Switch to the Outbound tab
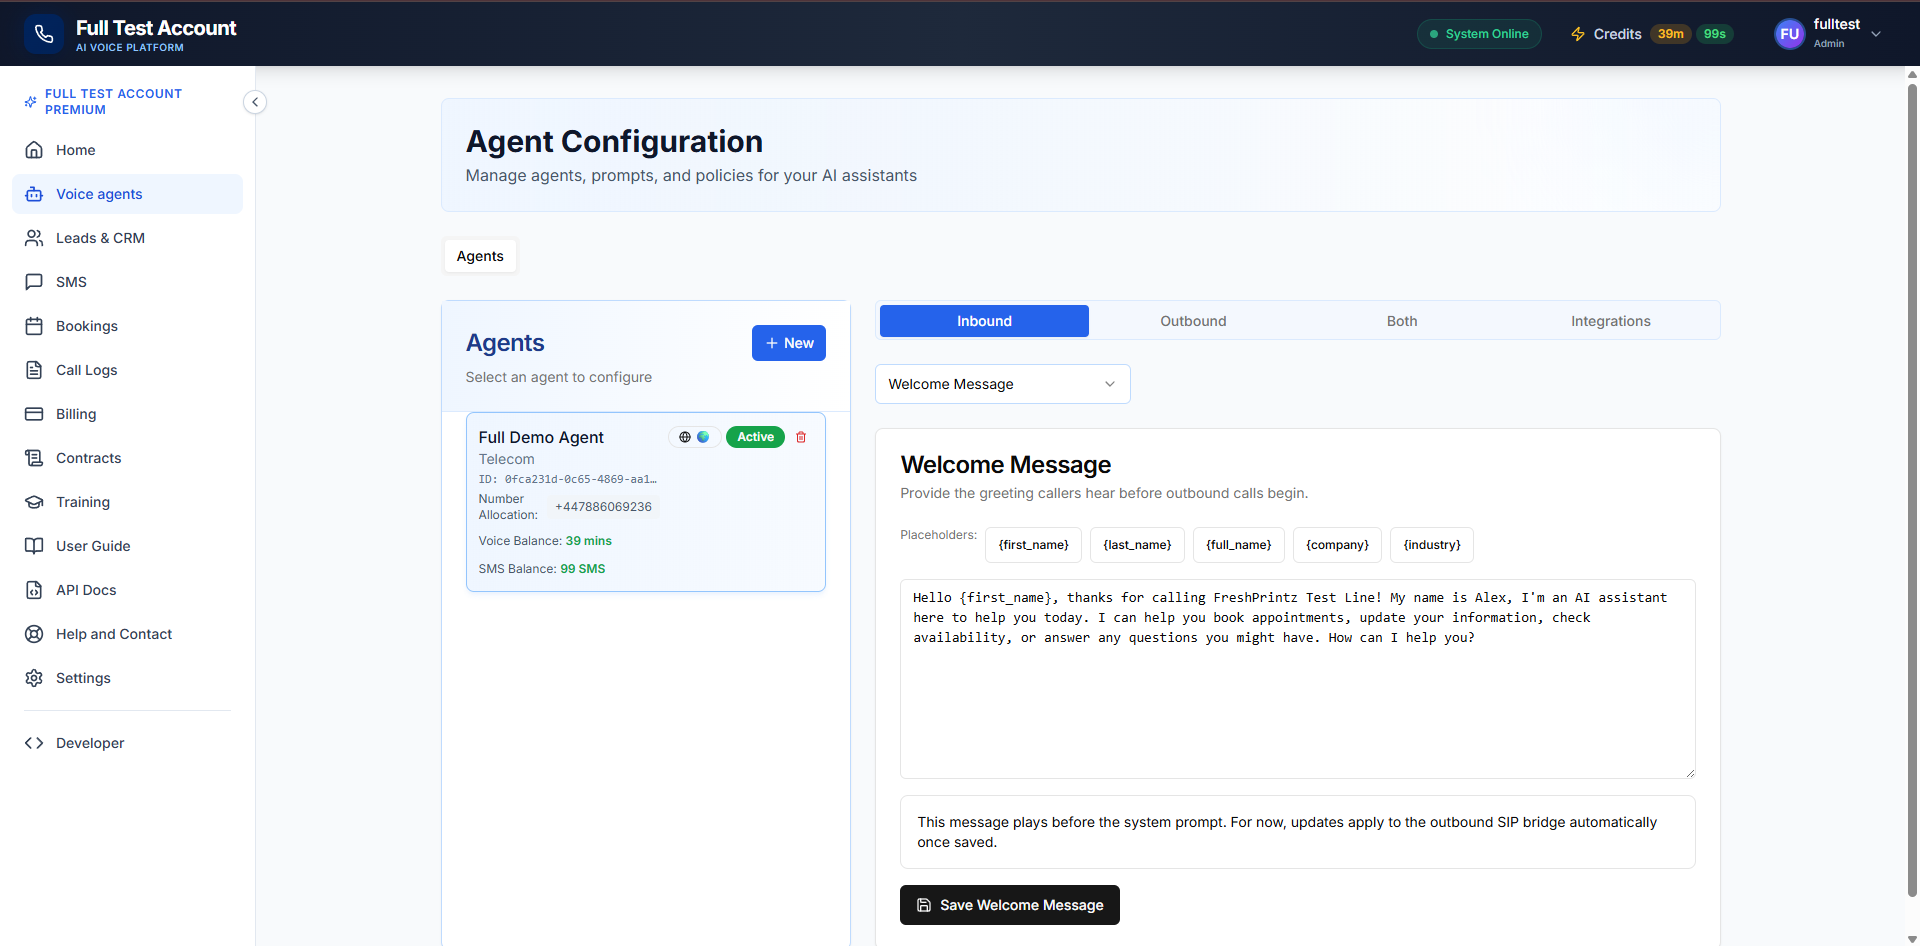Image resolution: width=1920 pixels, height=946 pixels. (x=1193, y=321)
